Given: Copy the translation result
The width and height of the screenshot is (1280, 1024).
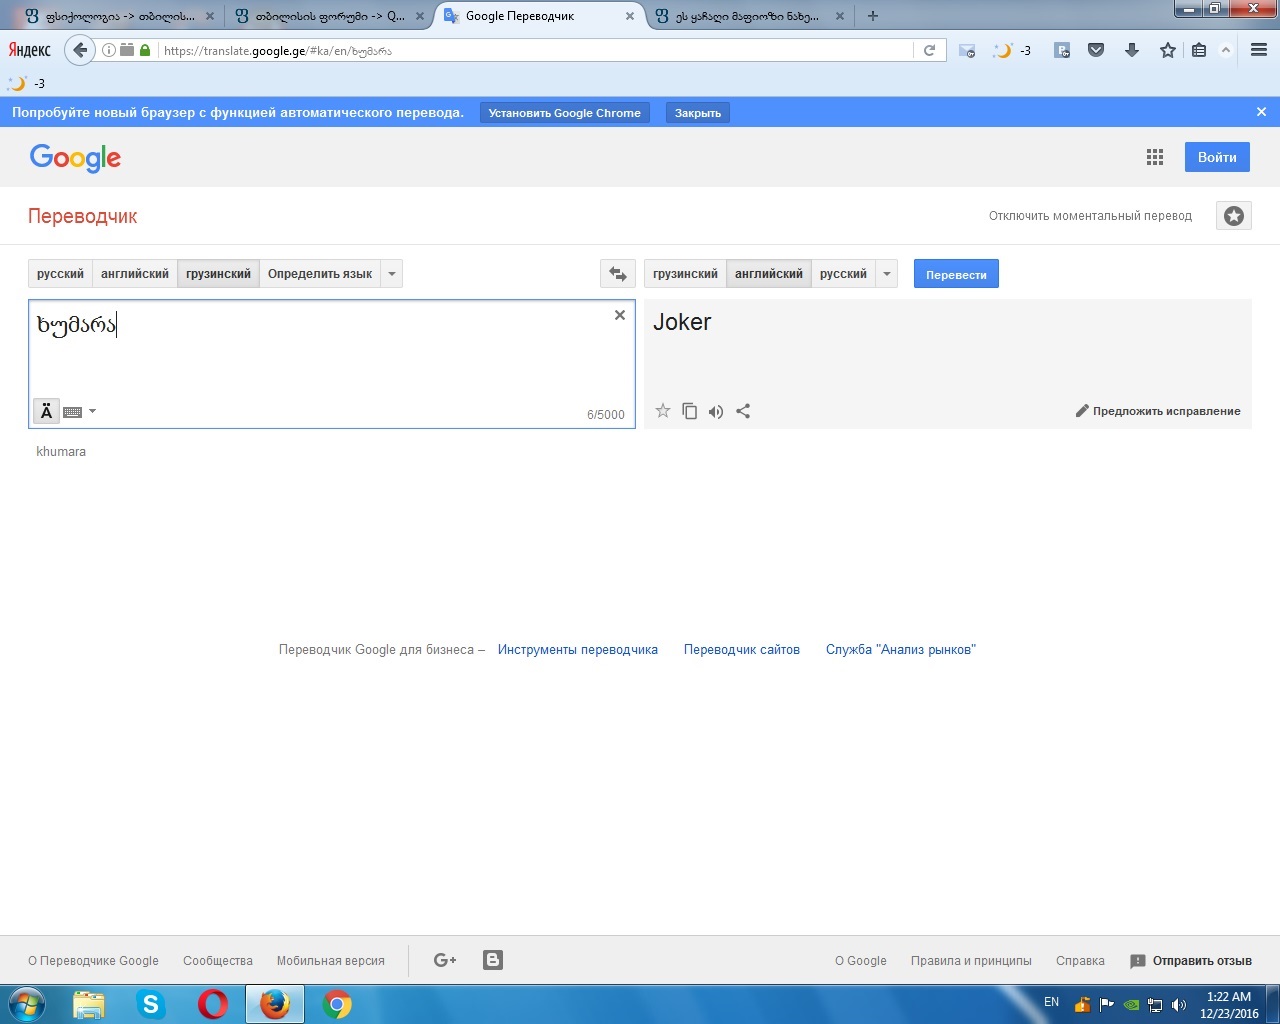Looking at the screenshot, I should pos(689,411).
